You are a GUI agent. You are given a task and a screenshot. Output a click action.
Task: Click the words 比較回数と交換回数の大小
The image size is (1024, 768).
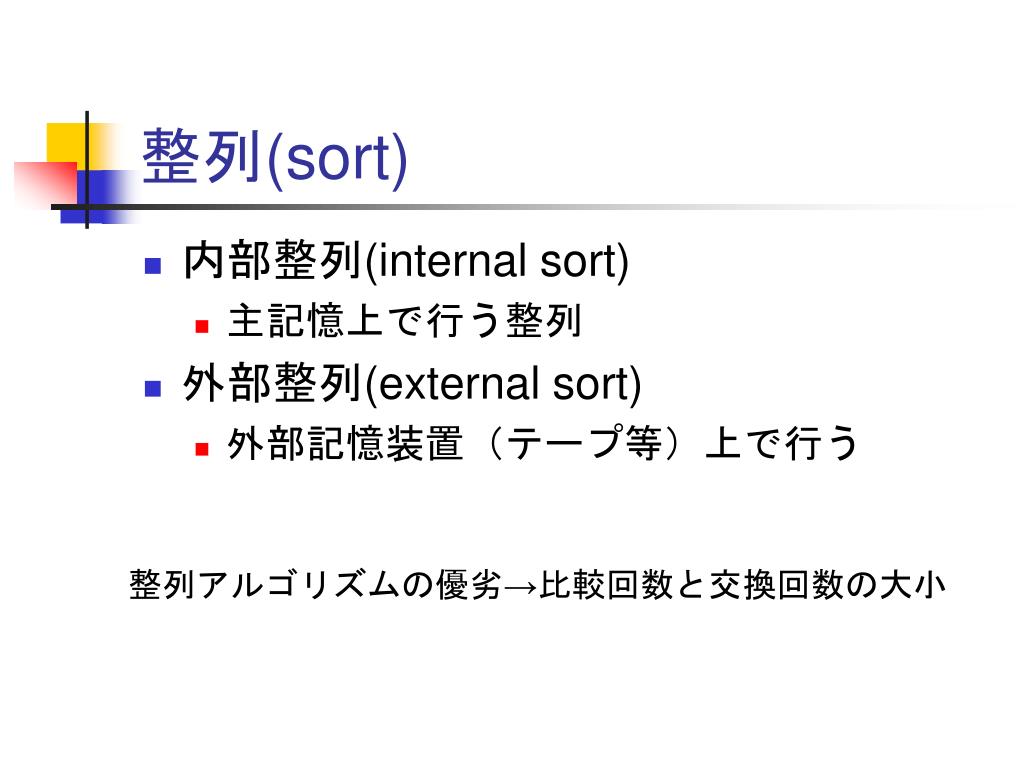coord(743,584)
